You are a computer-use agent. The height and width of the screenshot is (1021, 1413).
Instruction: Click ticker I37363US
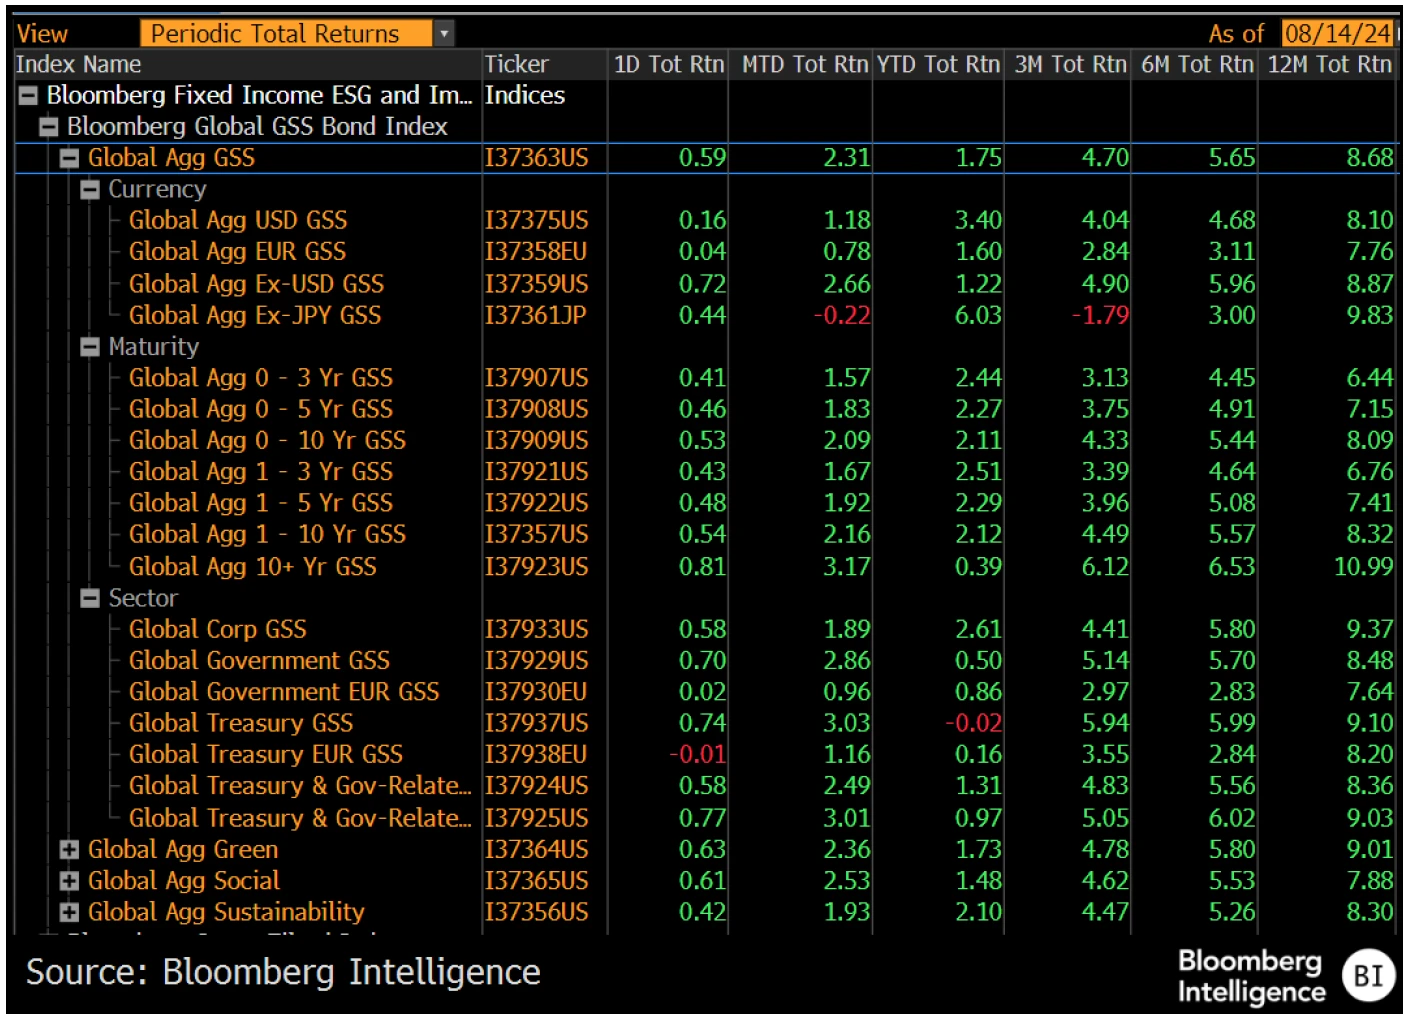(537, 158)
